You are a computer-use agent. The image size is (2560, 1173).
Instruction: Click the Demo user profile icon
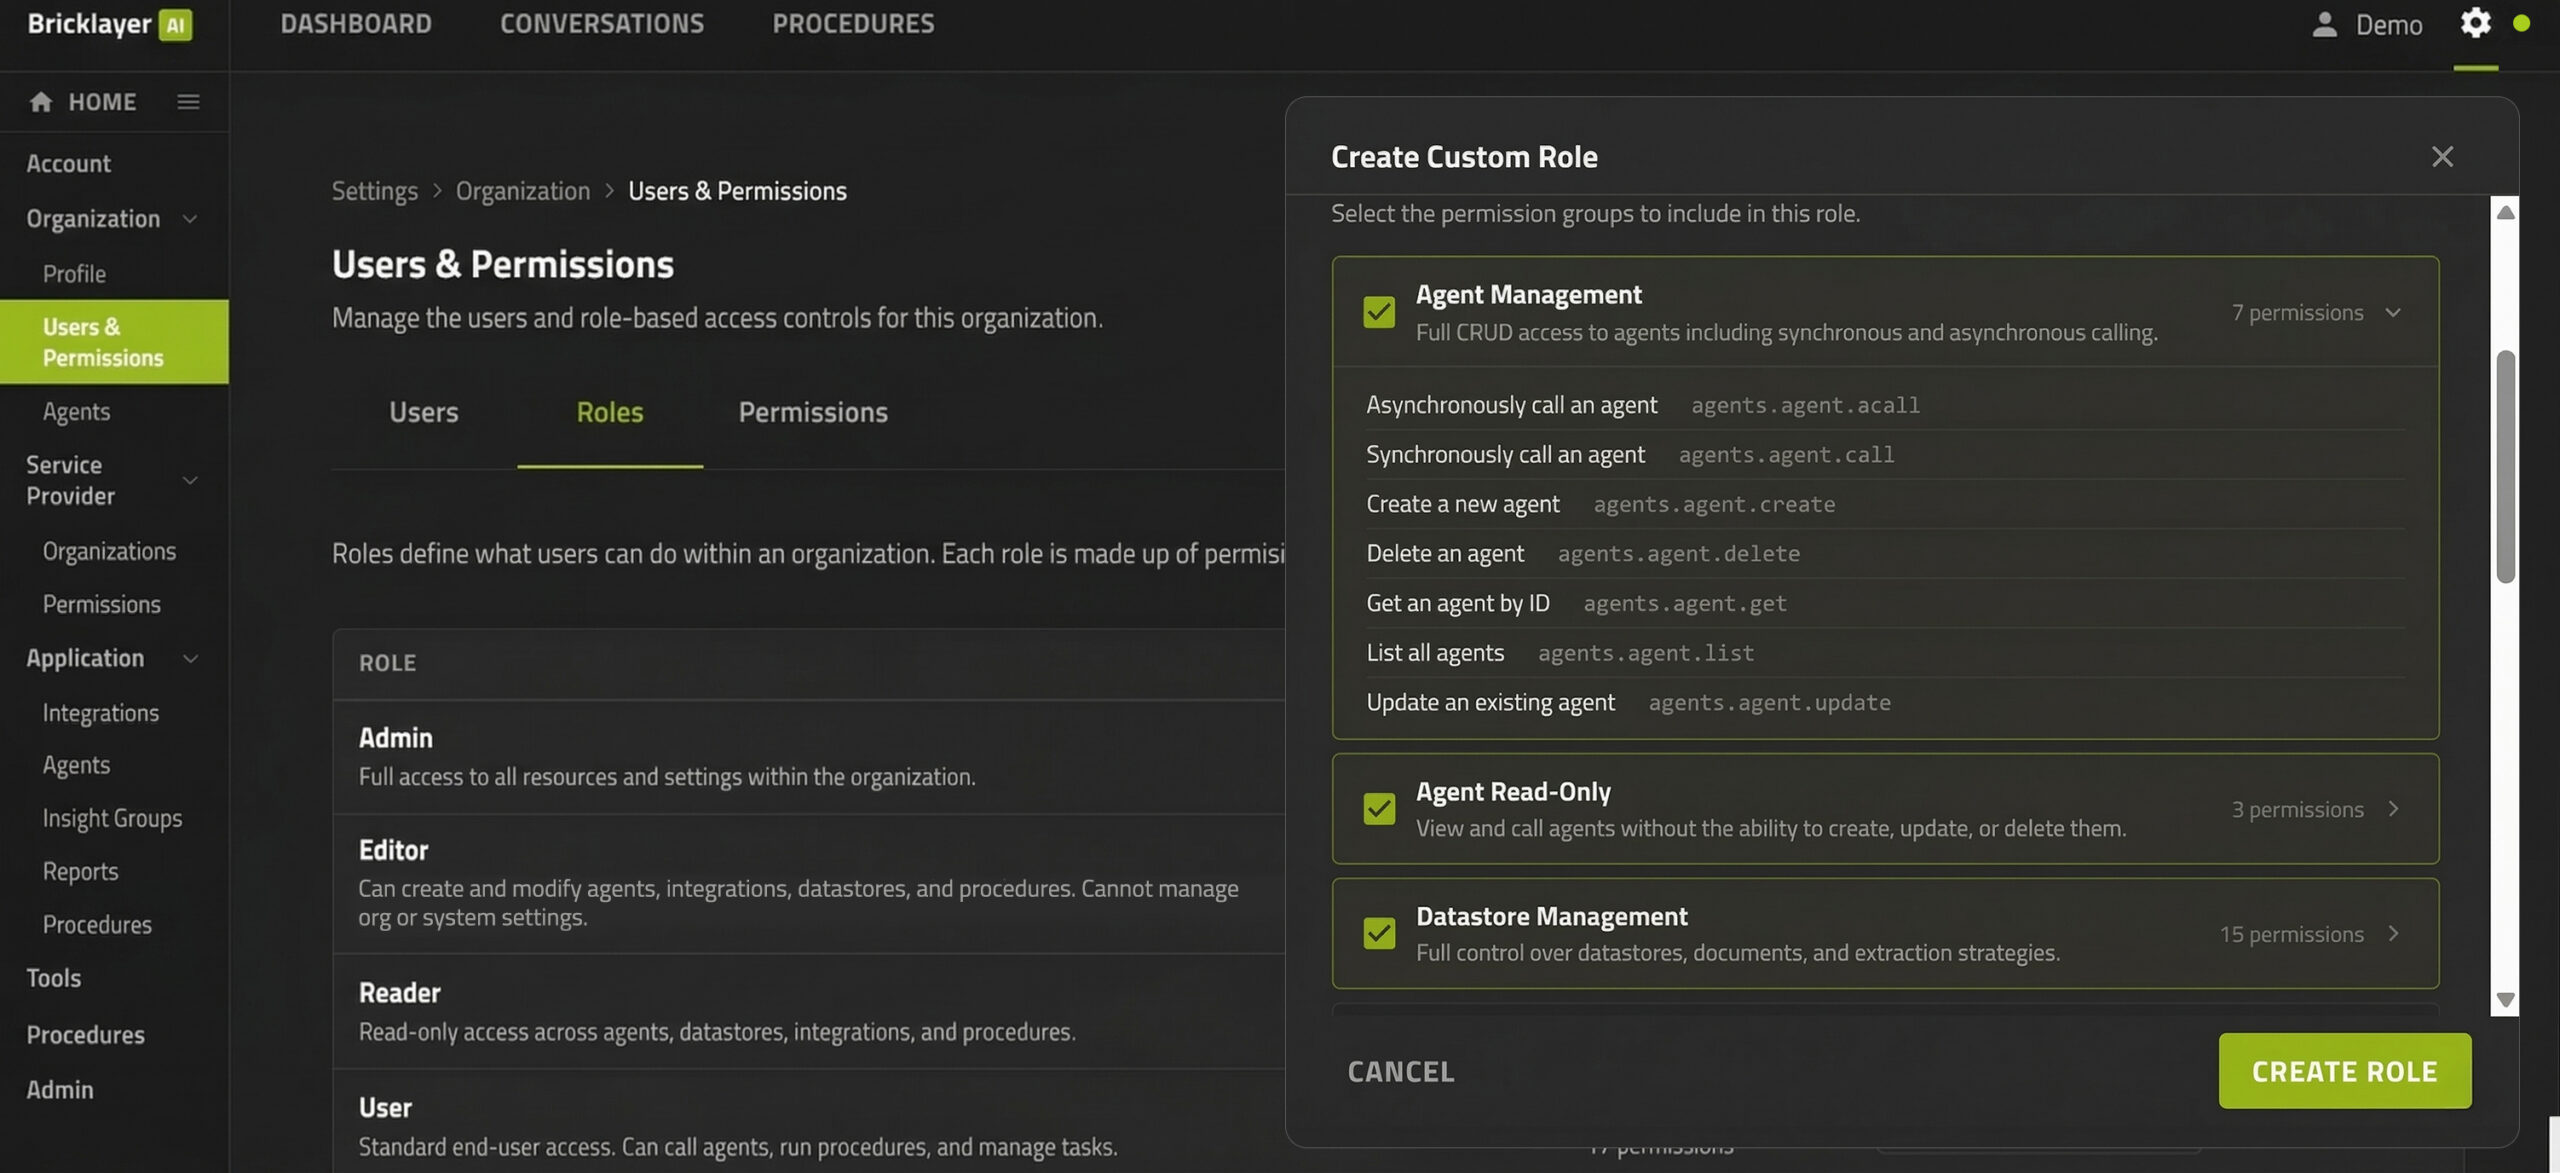[x=2324, y=24]
